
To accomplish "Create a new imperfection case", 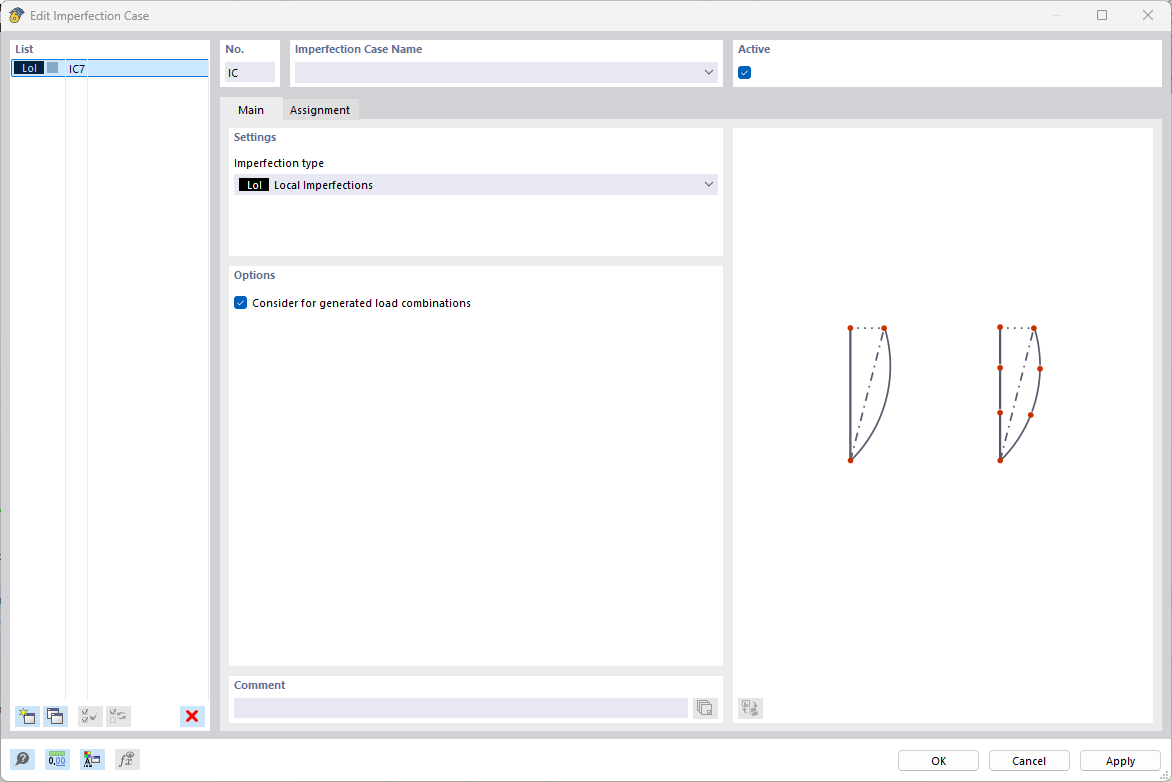I will pos(28,716).
